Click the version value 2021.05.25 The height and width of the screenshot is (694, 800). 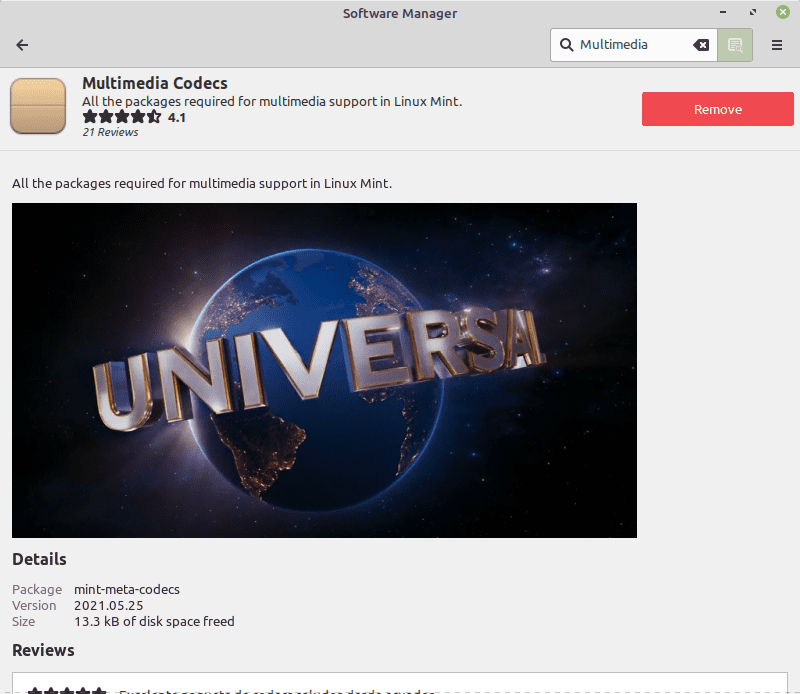tap(109, 605)
